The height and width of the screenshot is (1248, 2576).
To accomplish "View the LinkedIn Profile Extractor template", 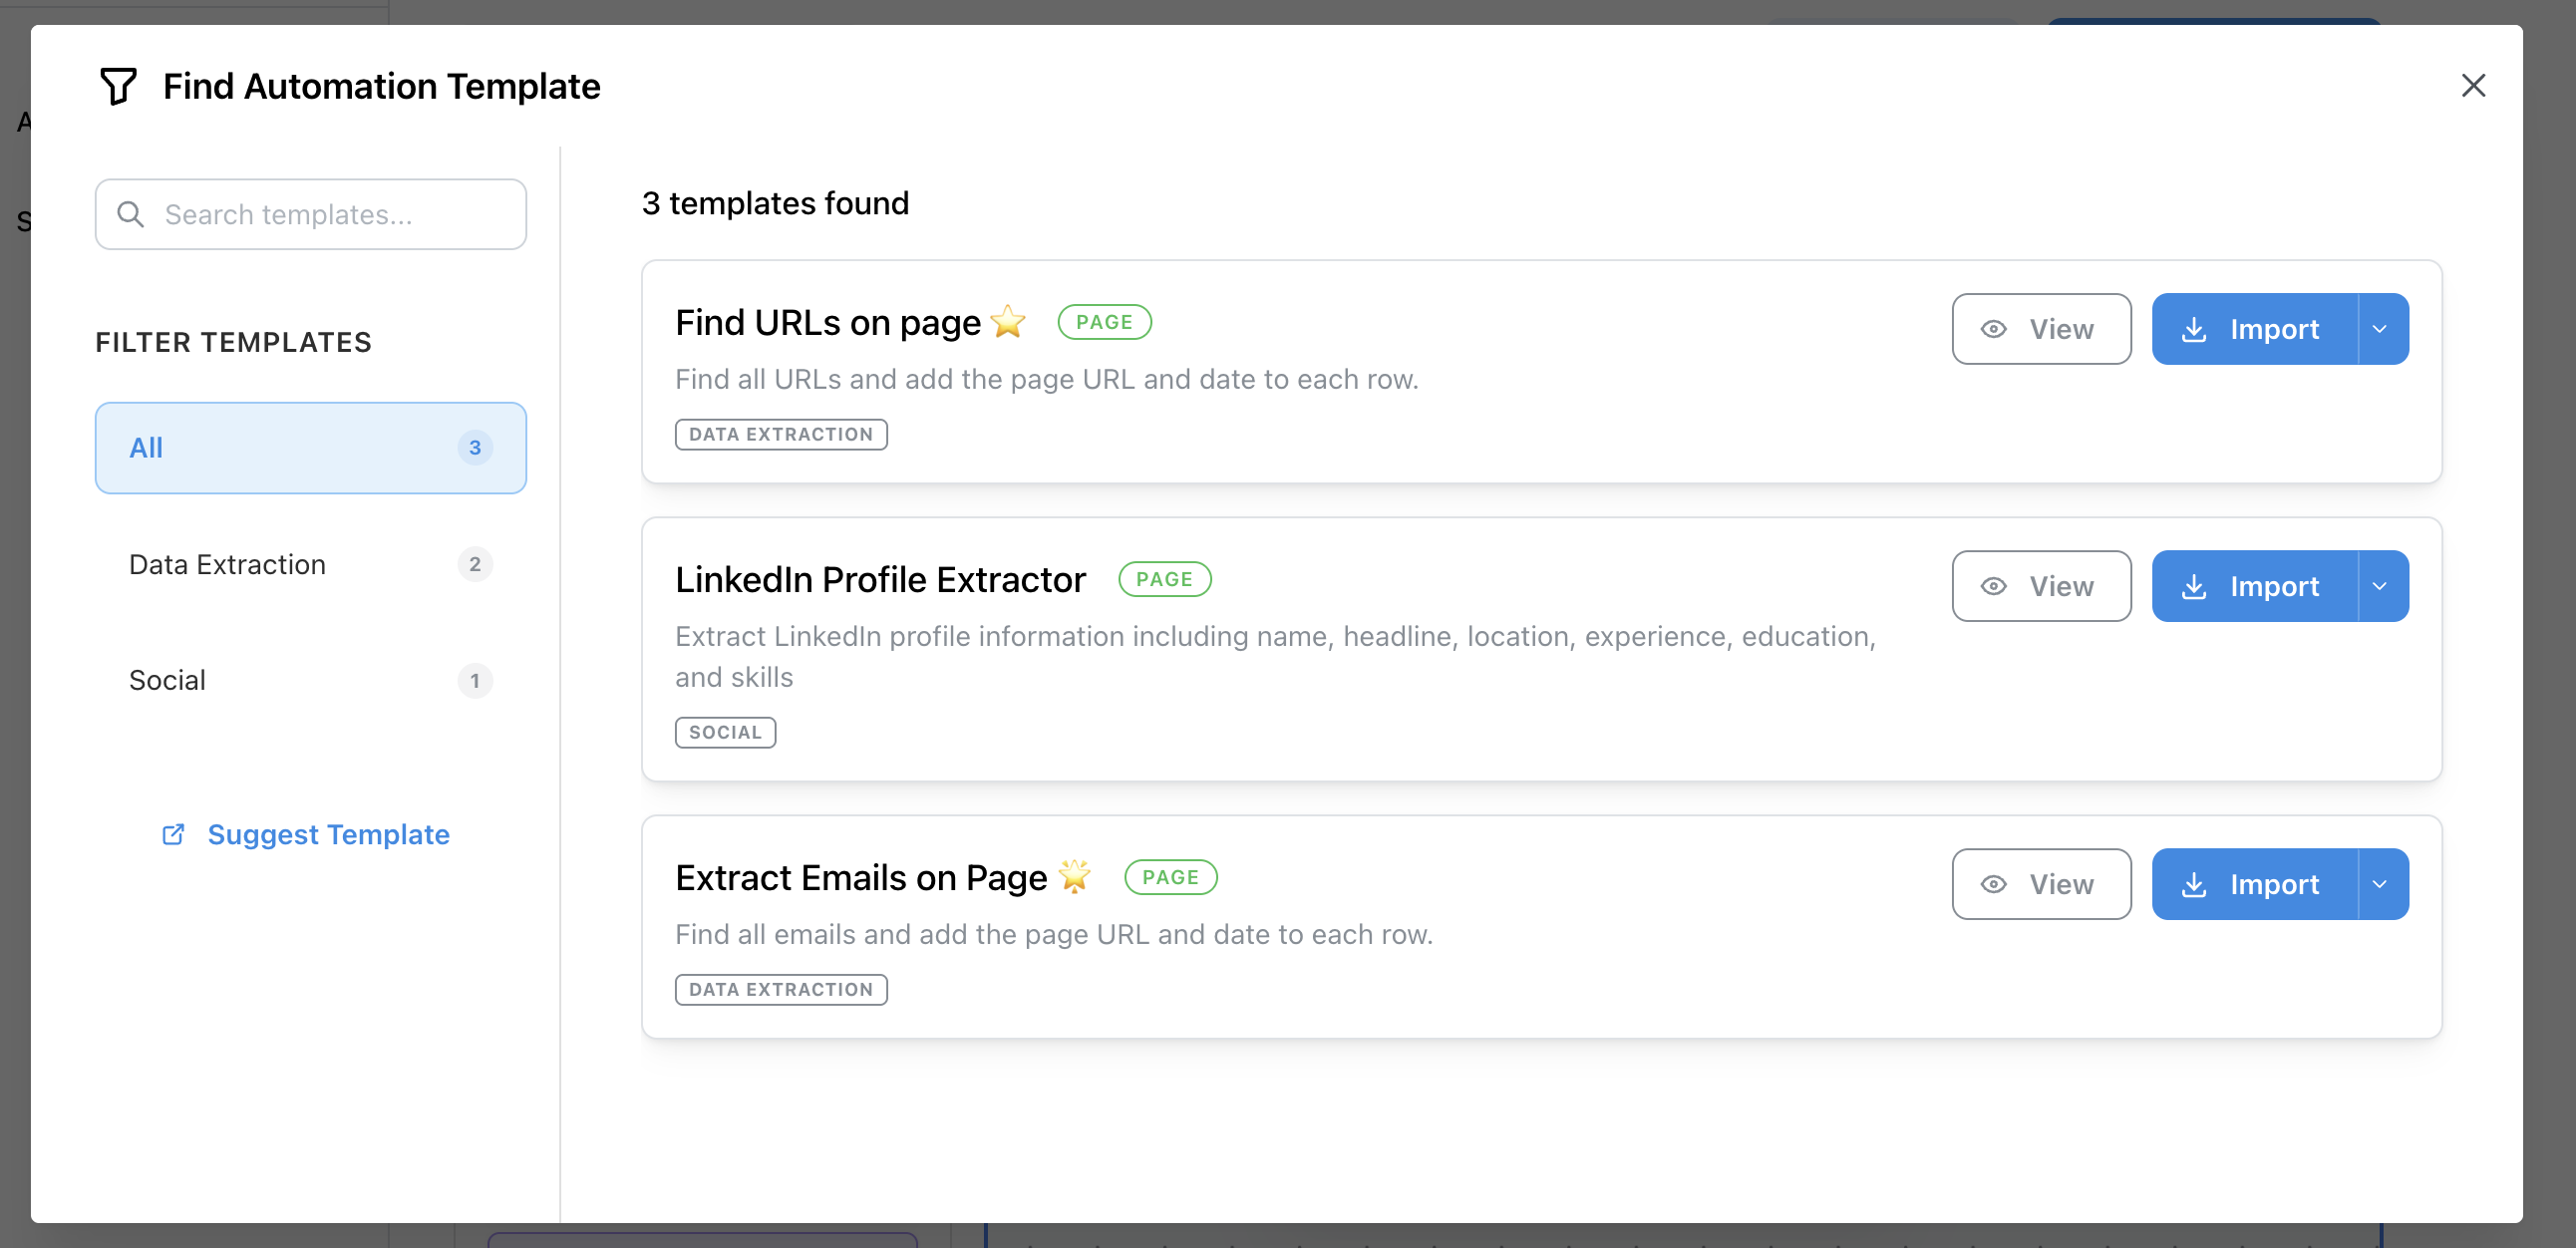I will click(2040, 586).
